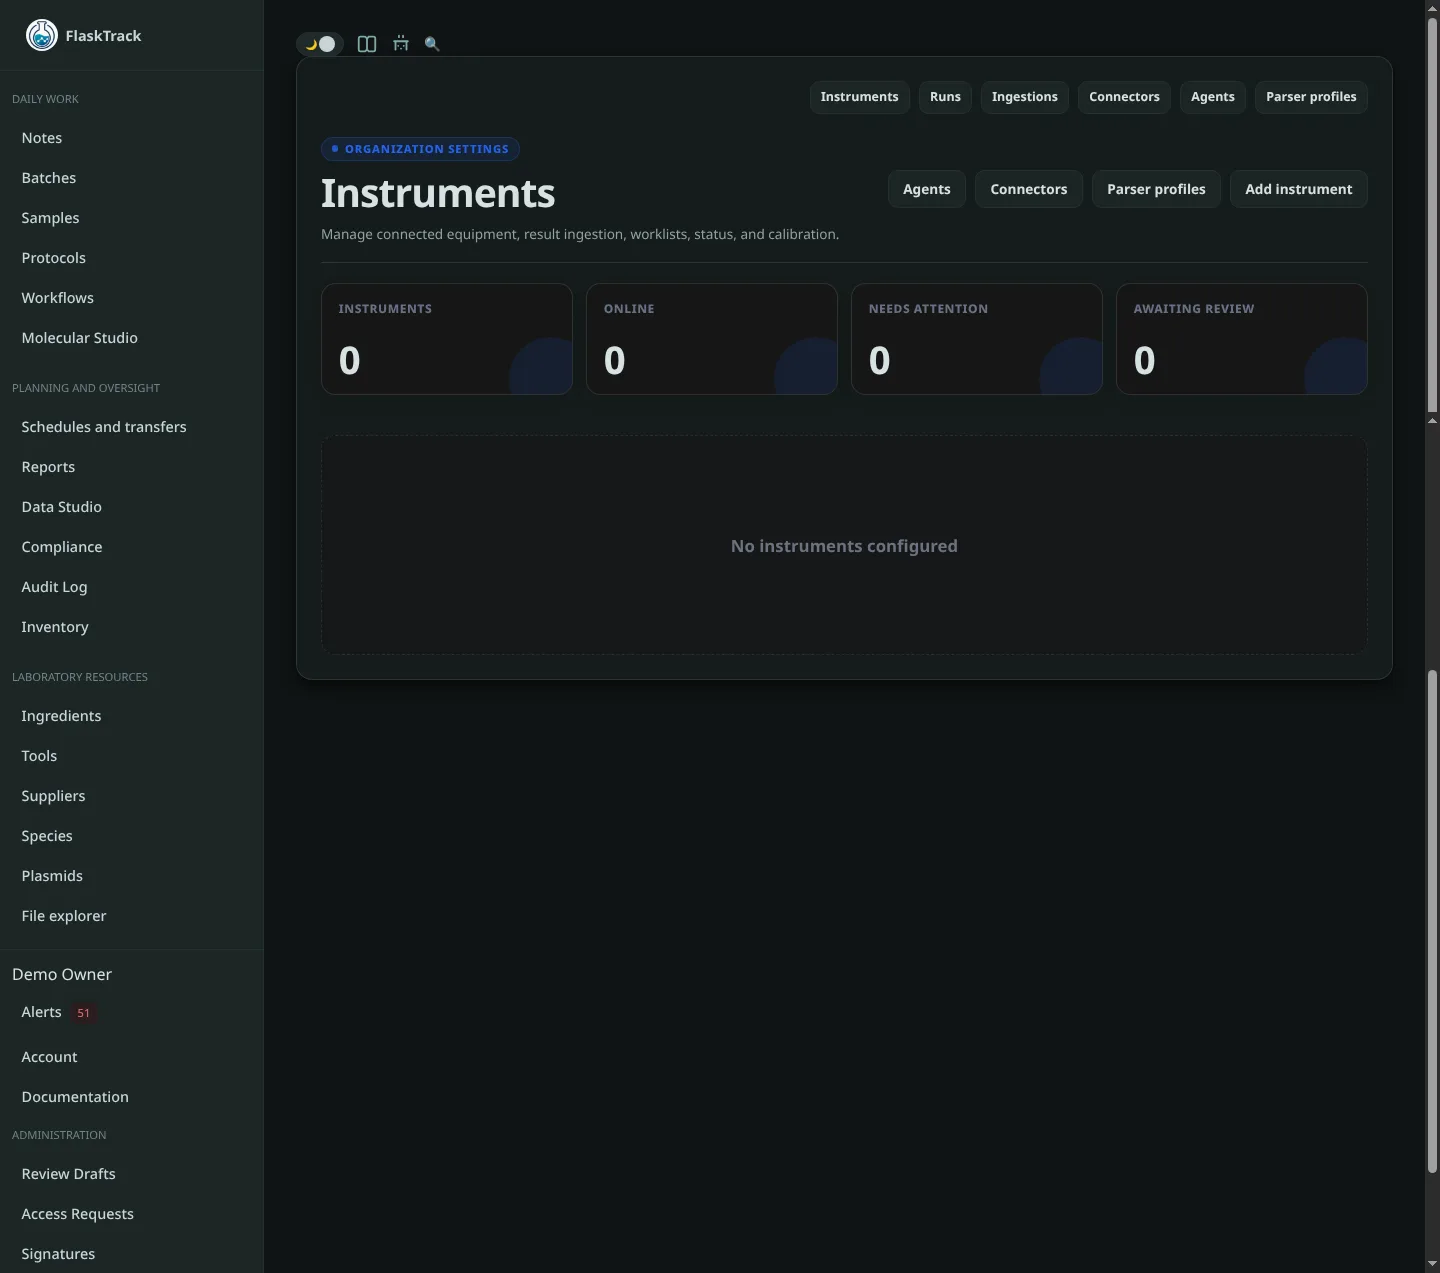Open the Ingredients list
The width and height of the screenshot is (1440, 1273).
(x=61, y=716)
